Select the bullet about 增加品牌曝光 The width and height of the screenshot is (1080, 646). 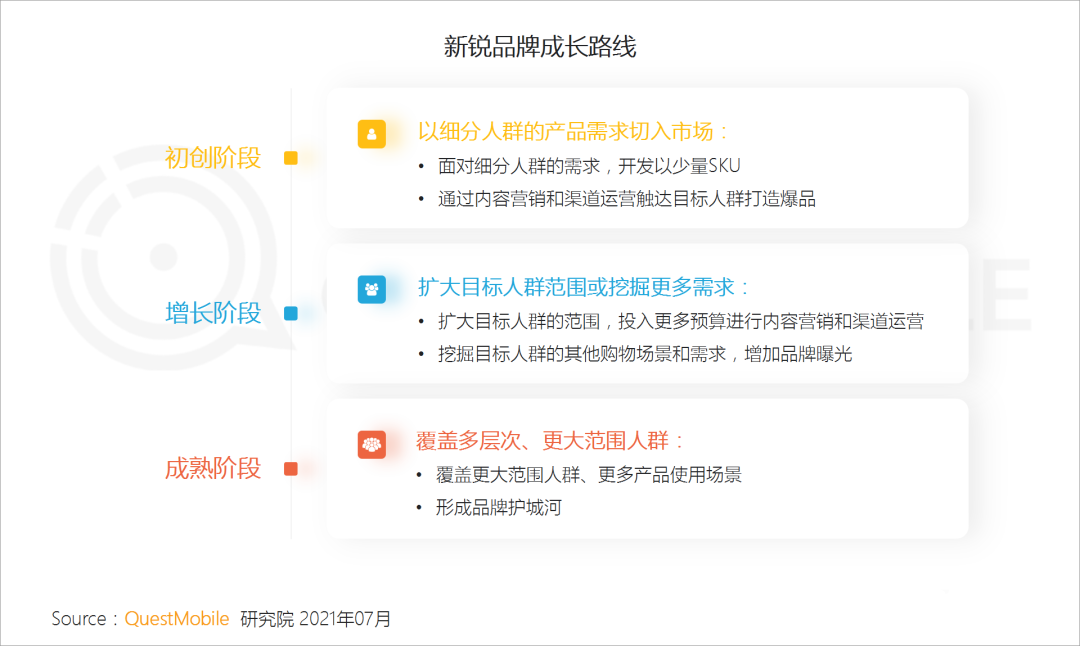coord(644,354)
